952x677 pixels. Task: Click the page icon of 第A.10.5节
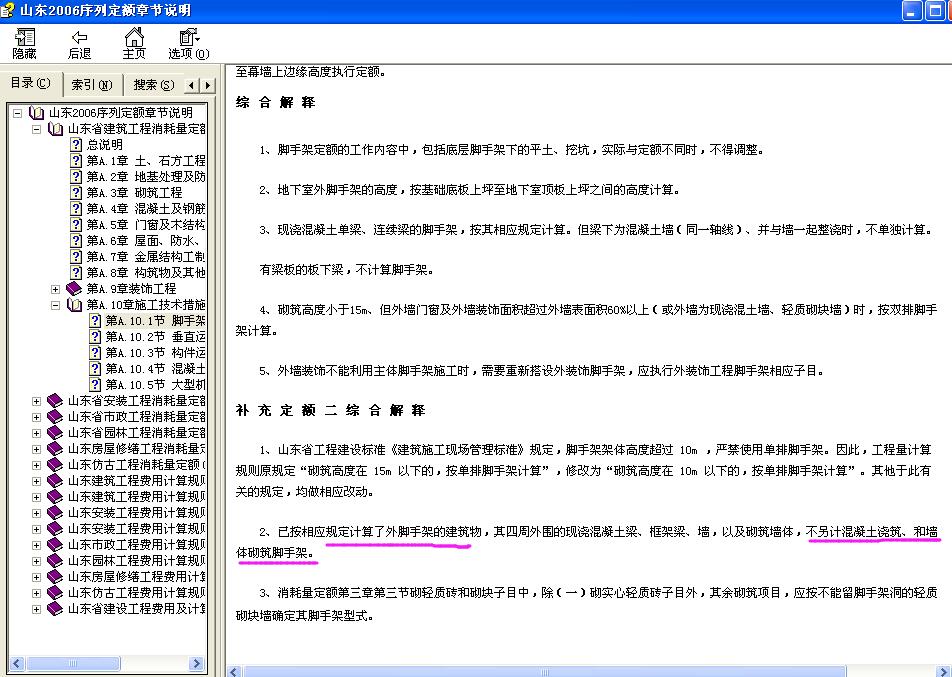[x=95, y=385]
